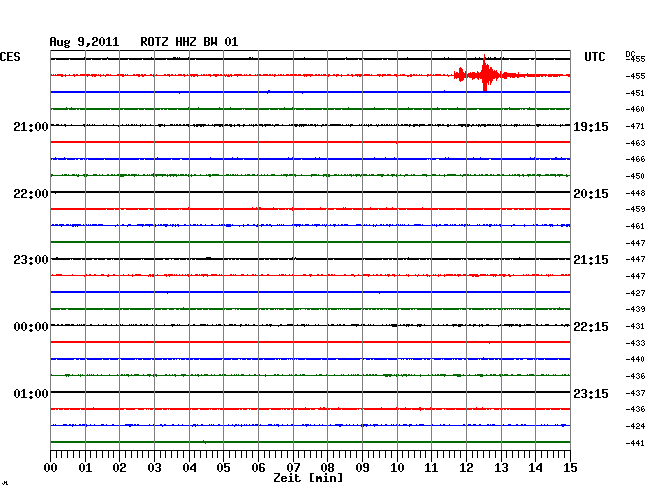The image size is (650, 494).
Task: Click the "Zeit [min]" axis title
Action: (308, 478)
